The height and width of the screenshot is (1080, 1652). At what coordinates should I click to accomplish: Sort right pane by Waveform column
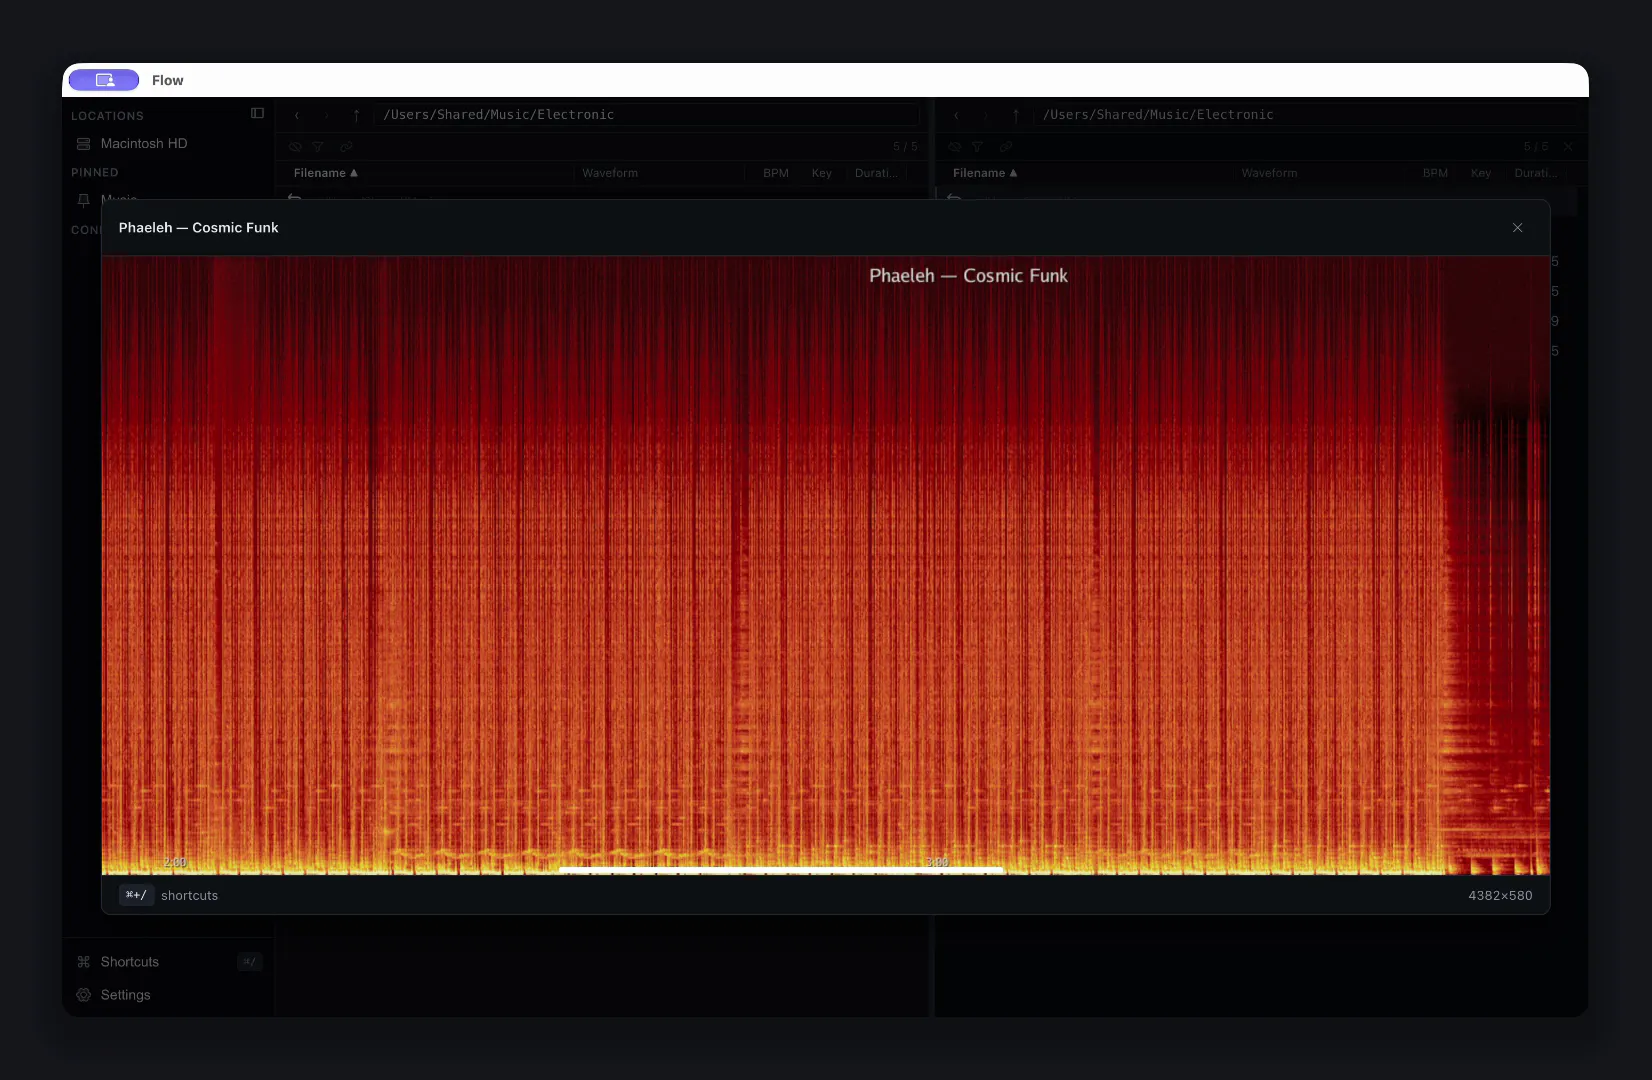pos(1270,173)
